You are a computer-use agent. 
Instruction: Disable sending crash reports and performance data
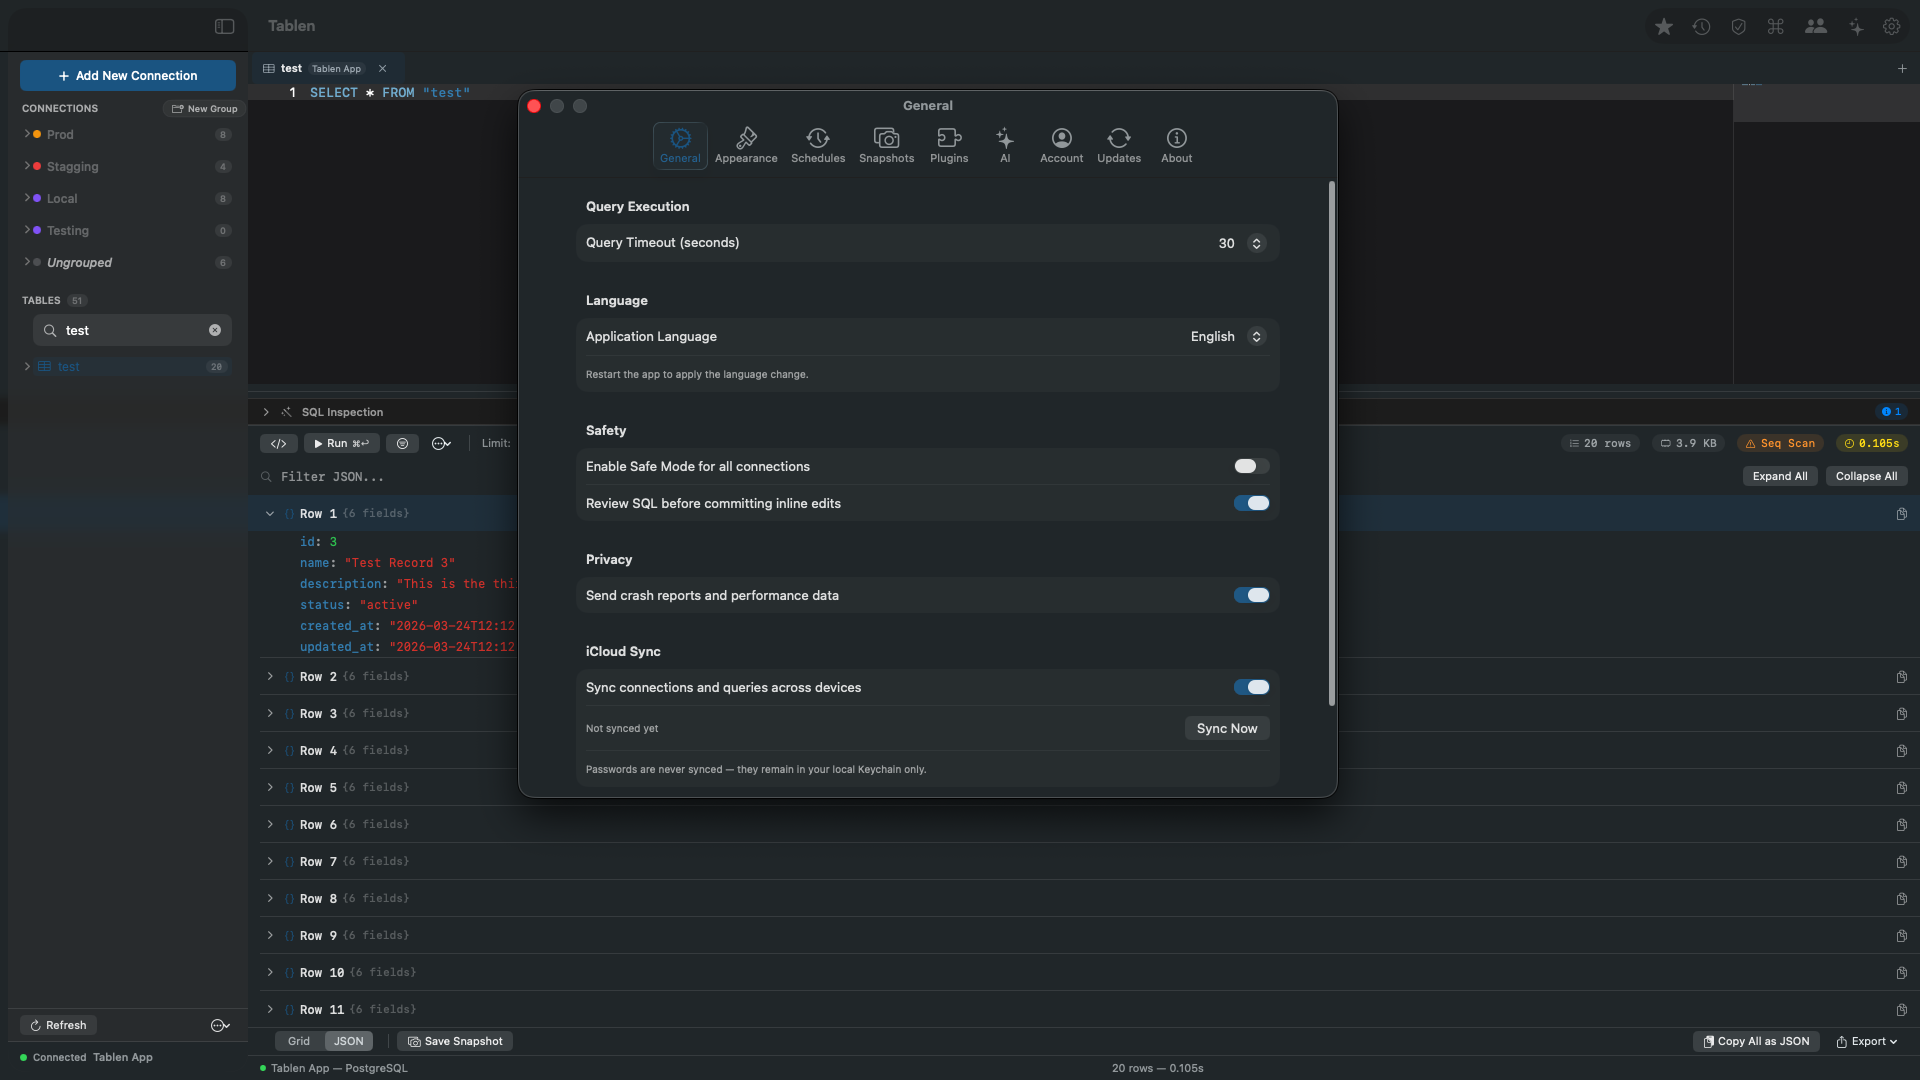(x=1250, y=596)
